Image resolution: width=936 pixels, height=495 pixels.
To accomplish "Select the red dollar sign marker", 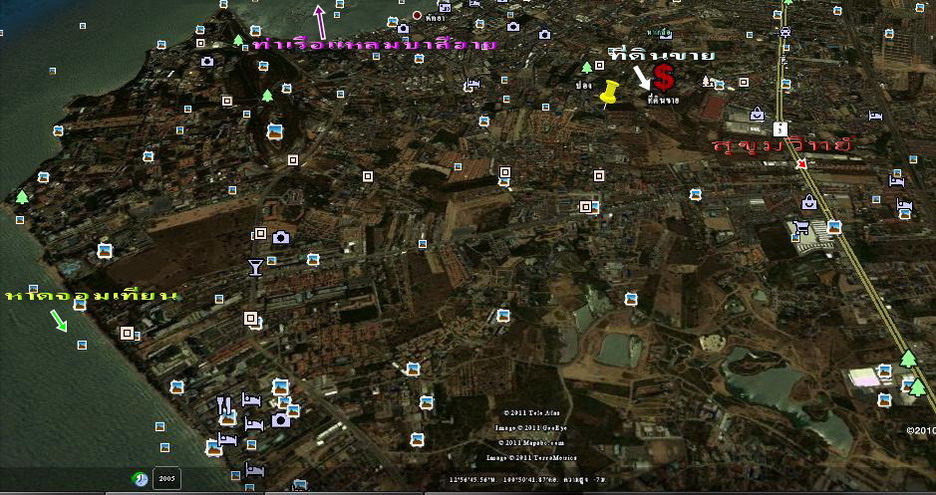I will 663,76.
